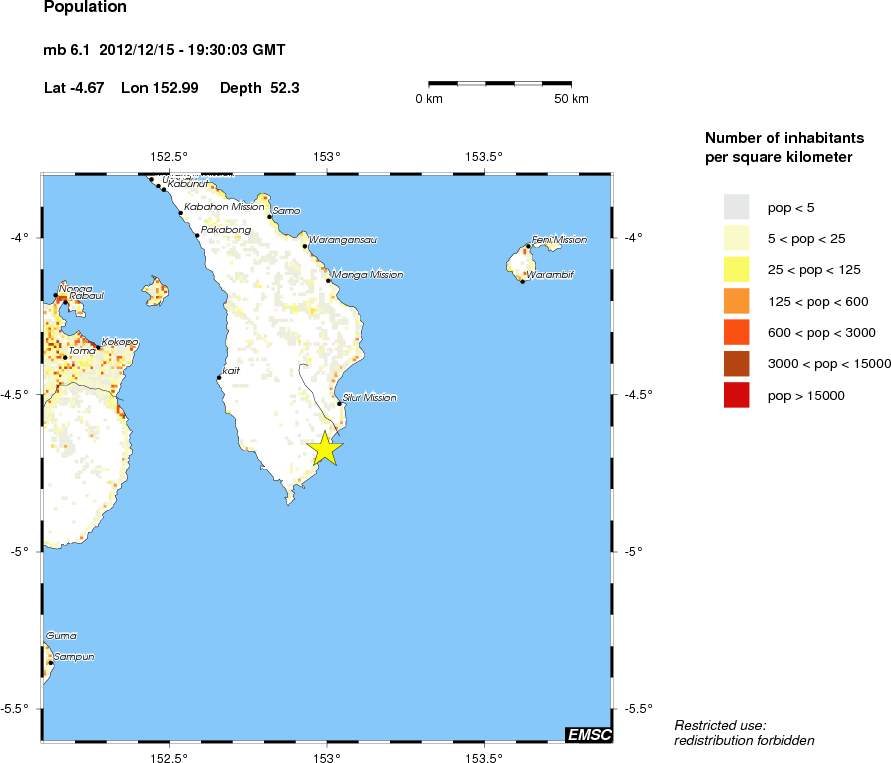The height and width of the screenshot is (763, 891).
Task: Select the Rabaul city marker dot
Action: click(67, 302)
